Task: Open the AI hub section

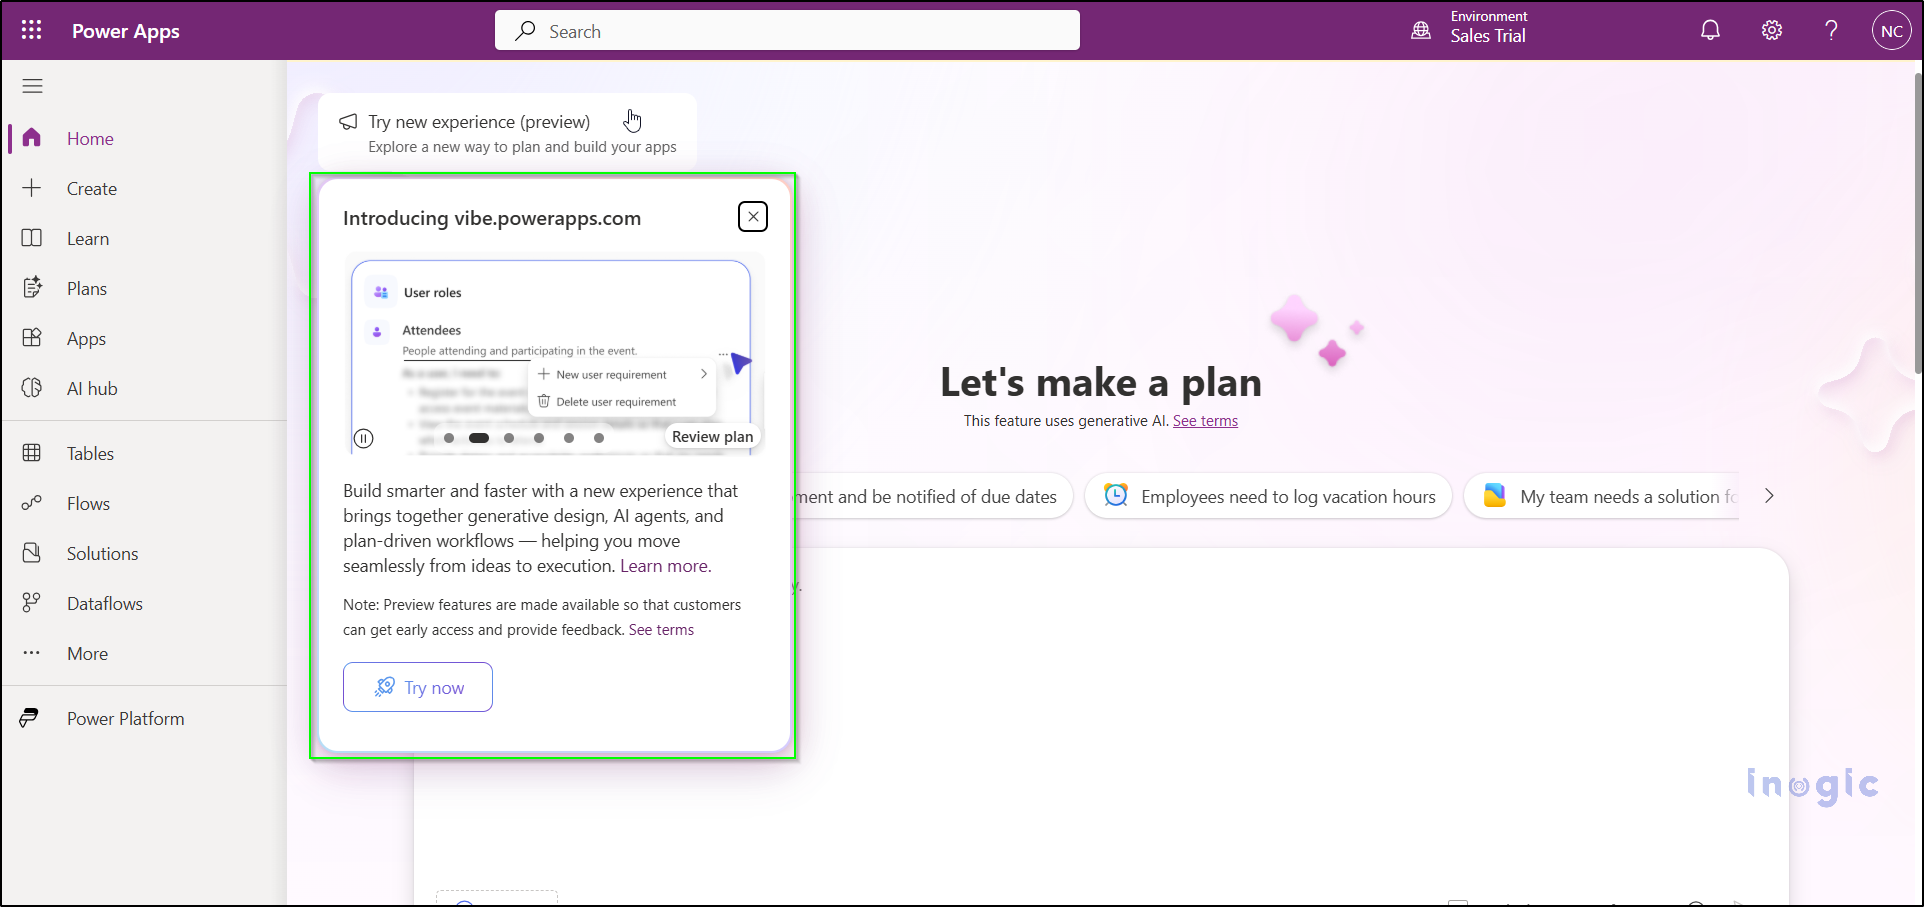Action: tap(92, 388)
